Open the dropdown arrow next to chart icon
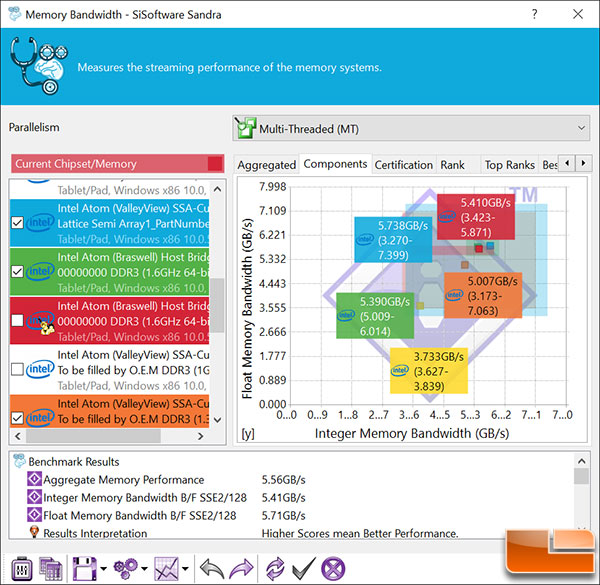This screenshot has width=600, height=585. click(x=185, y=569)
